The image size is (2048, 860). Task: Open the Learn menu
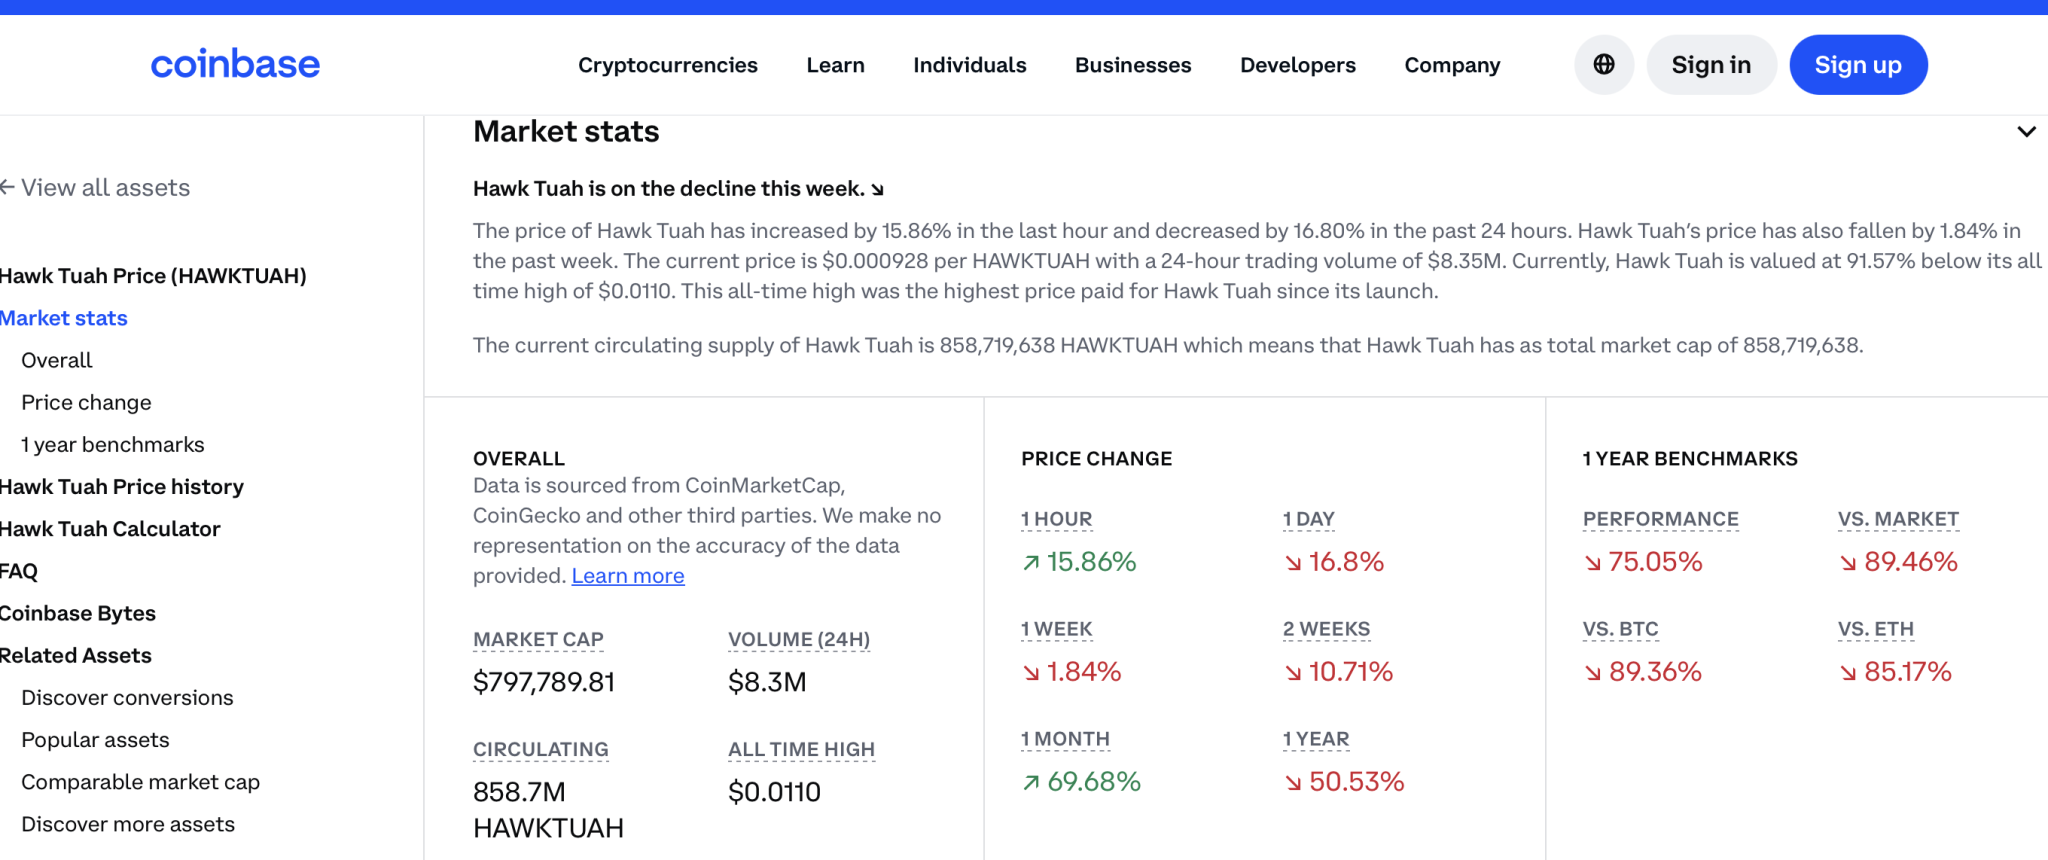pyautogui.click(x=836, y=65)
